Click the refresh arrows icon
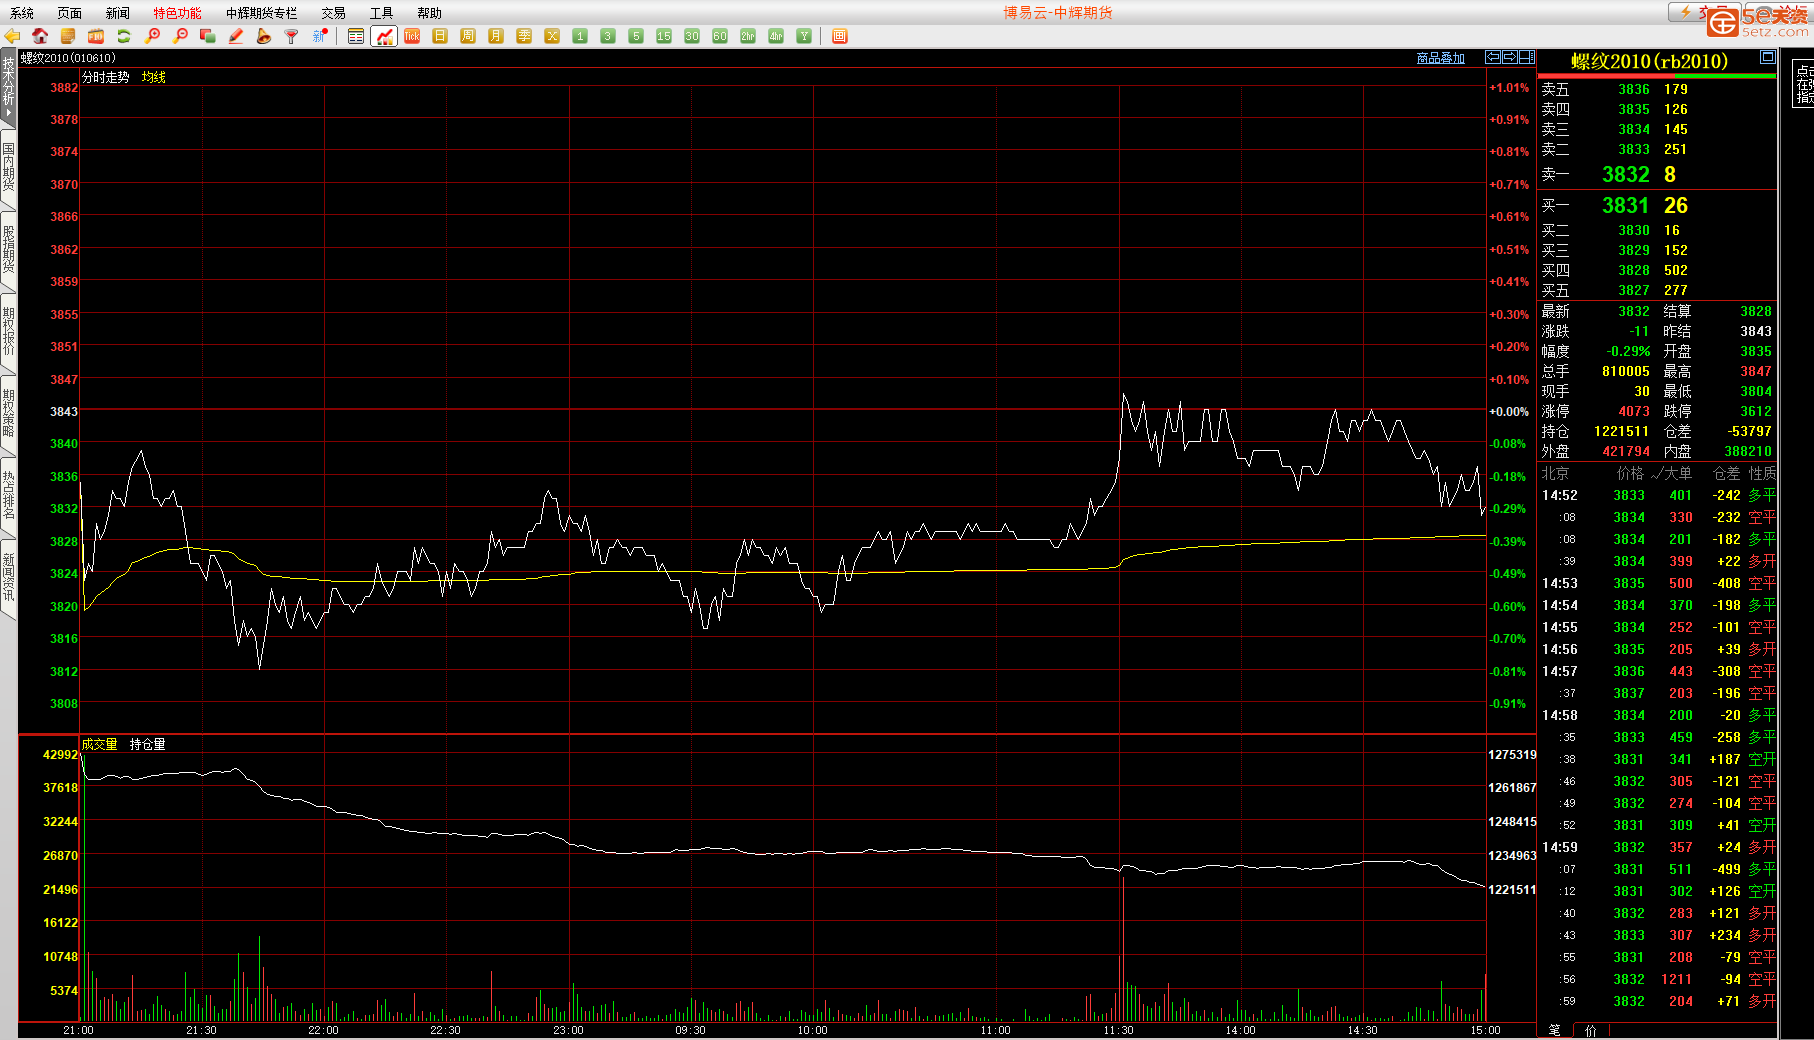The image size is (1814, 1040). pos(124,36)
